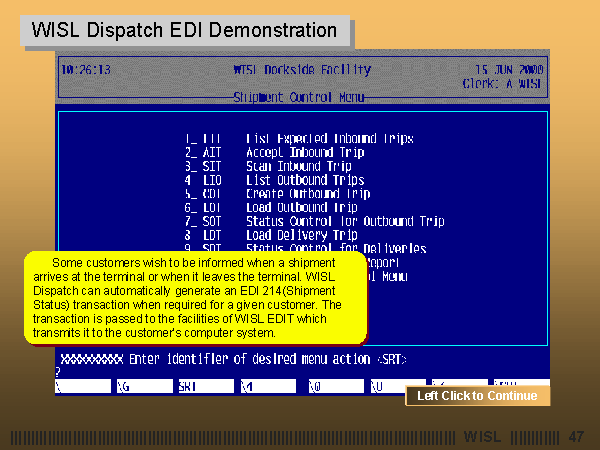Choose Accept Inbound Trip option
The width and height of the screenshot is (600, 450).
[x=304, y=152]
